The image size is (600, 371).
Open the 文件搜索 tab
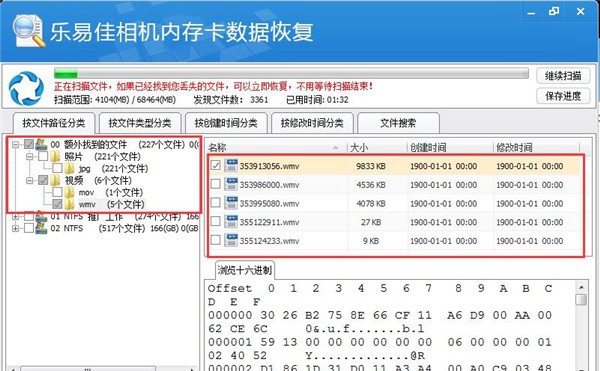click(398, 123)
